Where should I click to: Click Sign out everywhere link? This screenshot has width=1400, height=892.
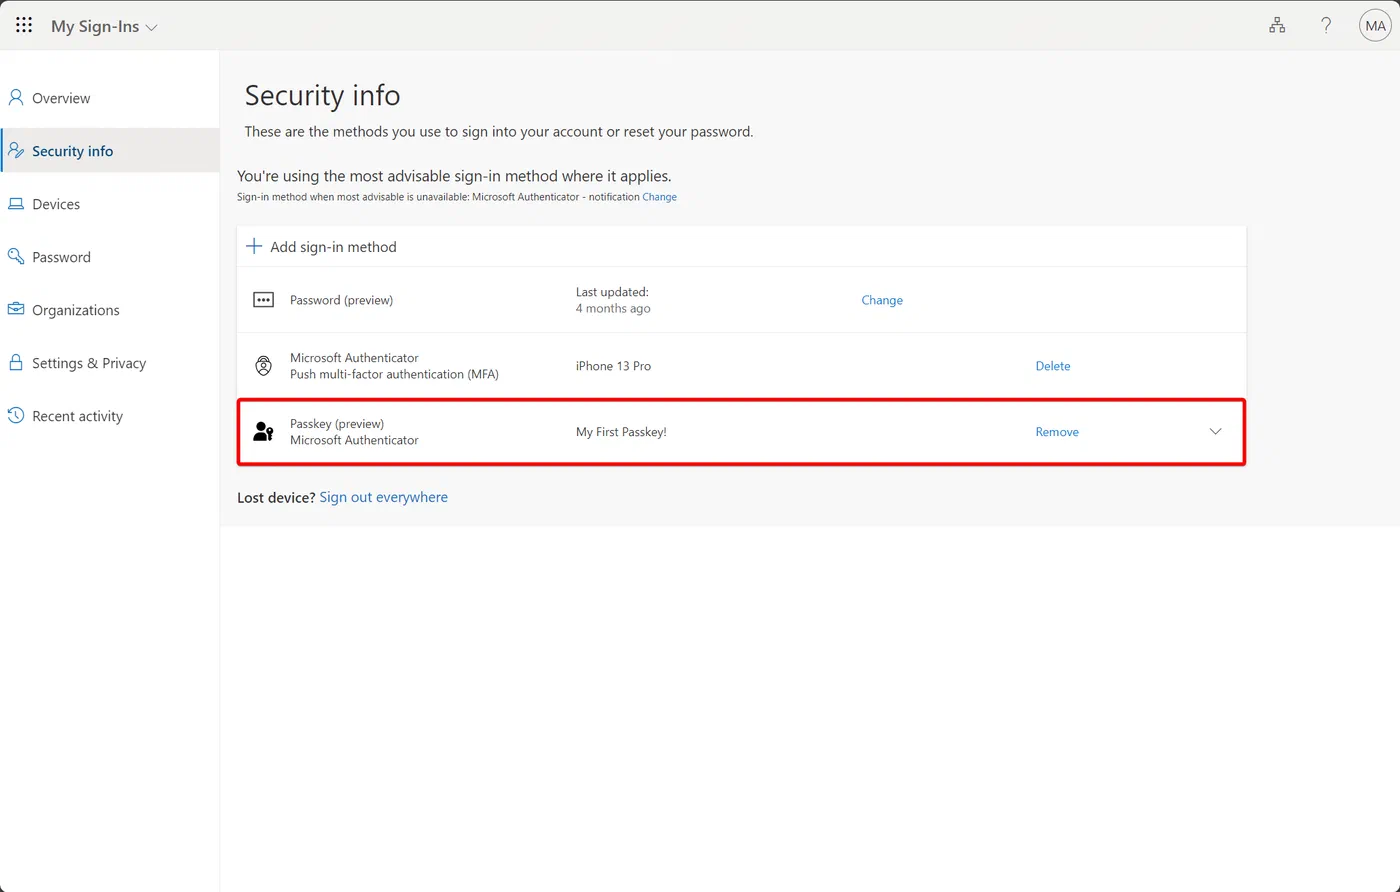pyautogui.click(x=384, y=497)
